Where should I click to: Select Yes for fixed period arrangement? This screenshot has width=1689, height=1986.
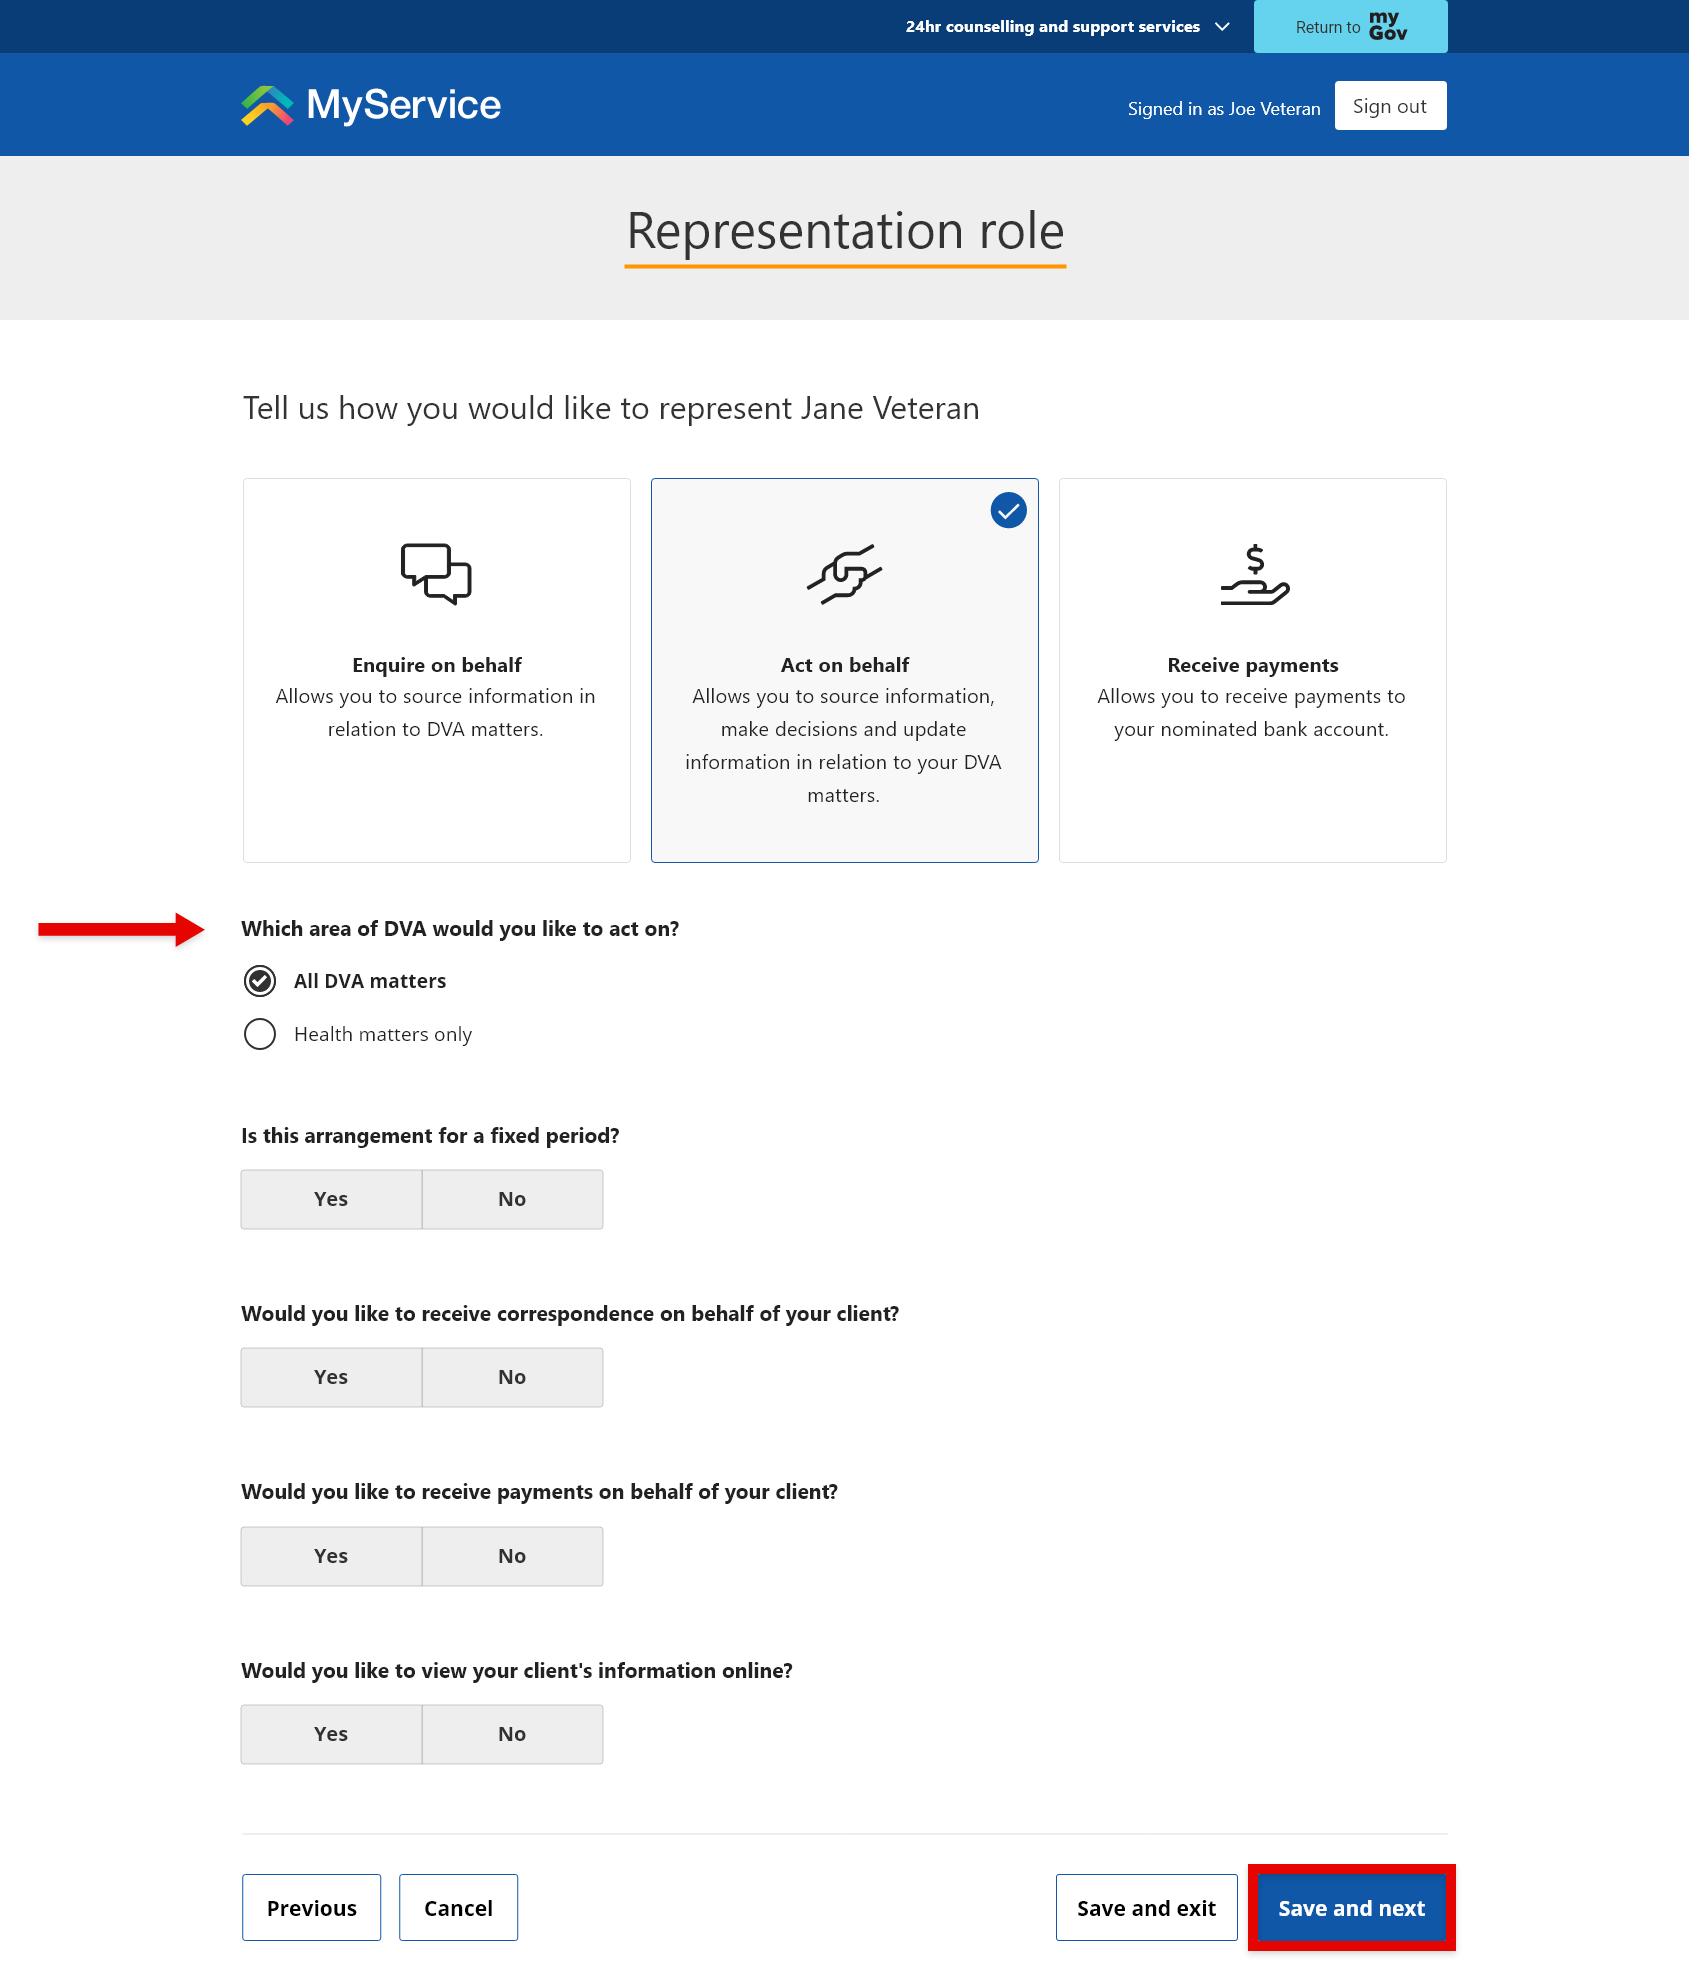click(331, 1198)
